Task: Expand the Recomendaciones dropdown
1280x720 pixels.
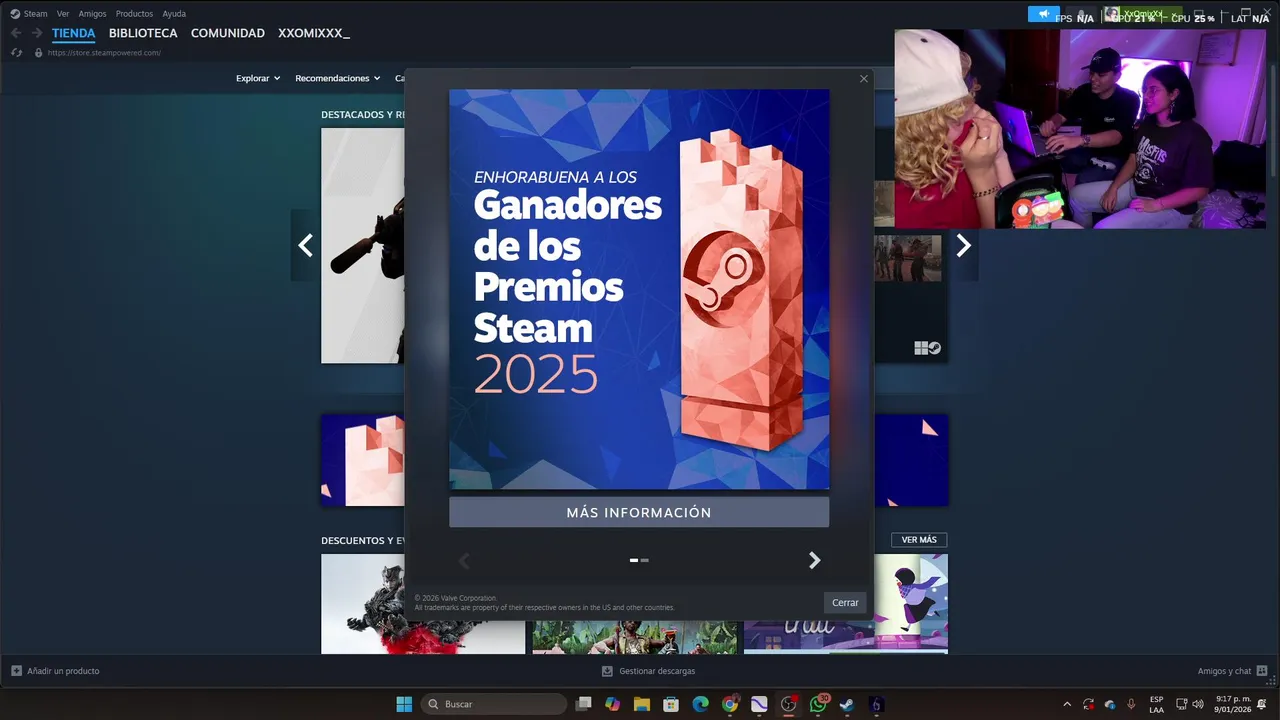Action: pyautogui.click(x=337, y=78)
